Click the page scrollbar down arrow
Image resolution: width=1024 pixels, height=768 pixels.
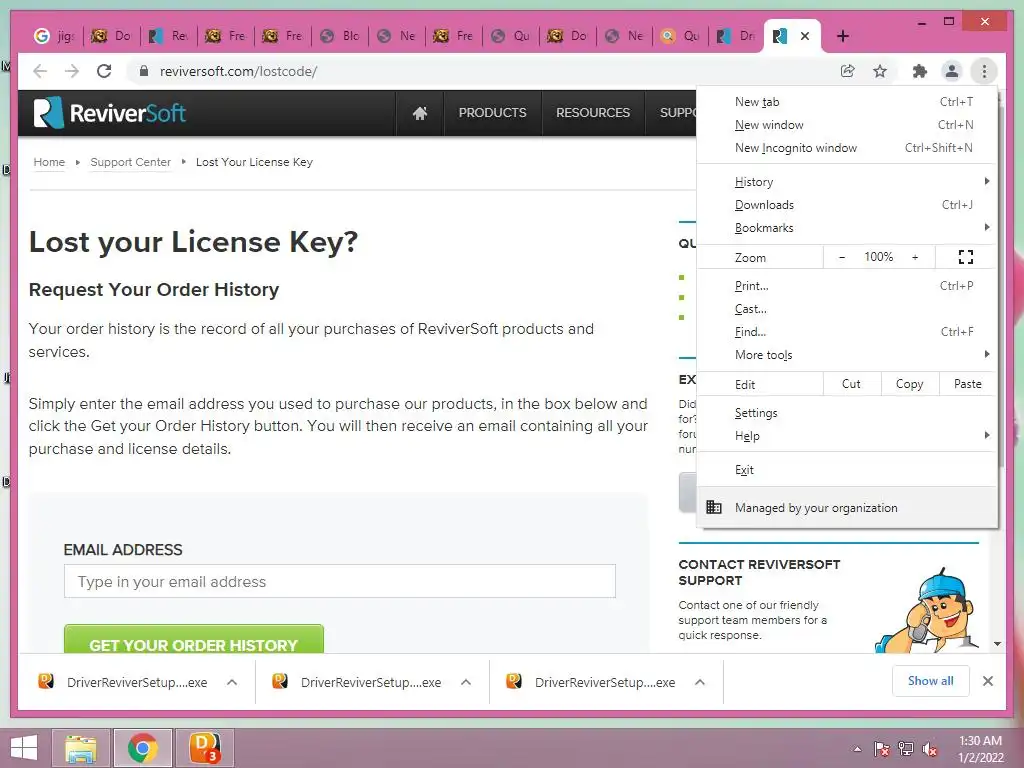pyautogui.click(x=997, y=644)
